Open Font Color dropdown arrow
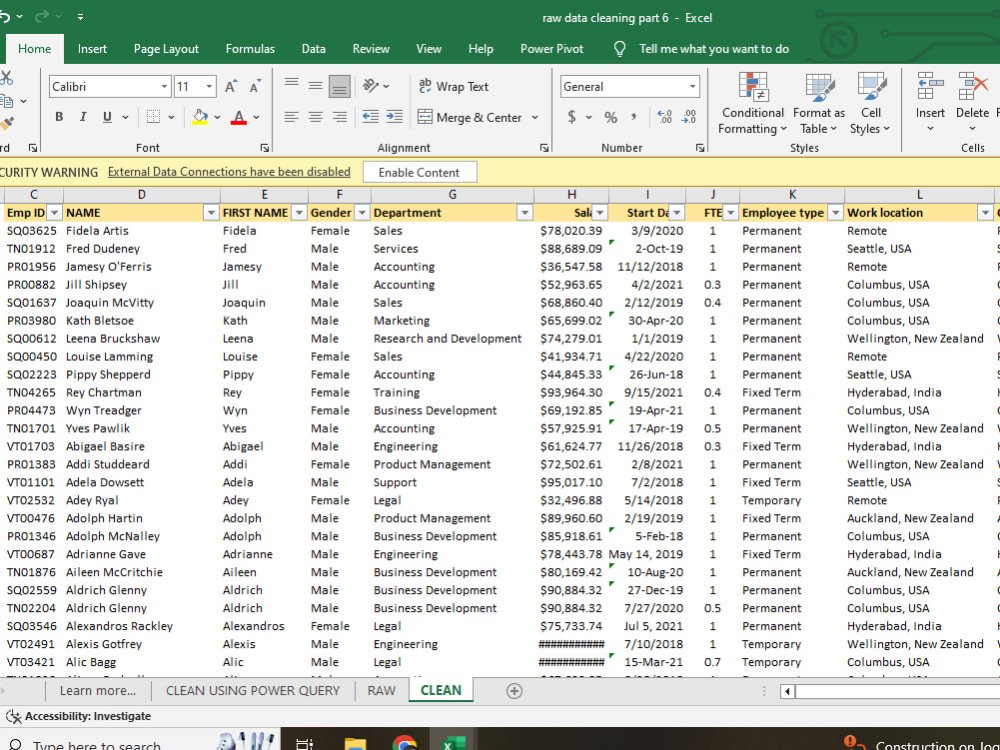The image size is (1000, 750). (x=256, y=117)
